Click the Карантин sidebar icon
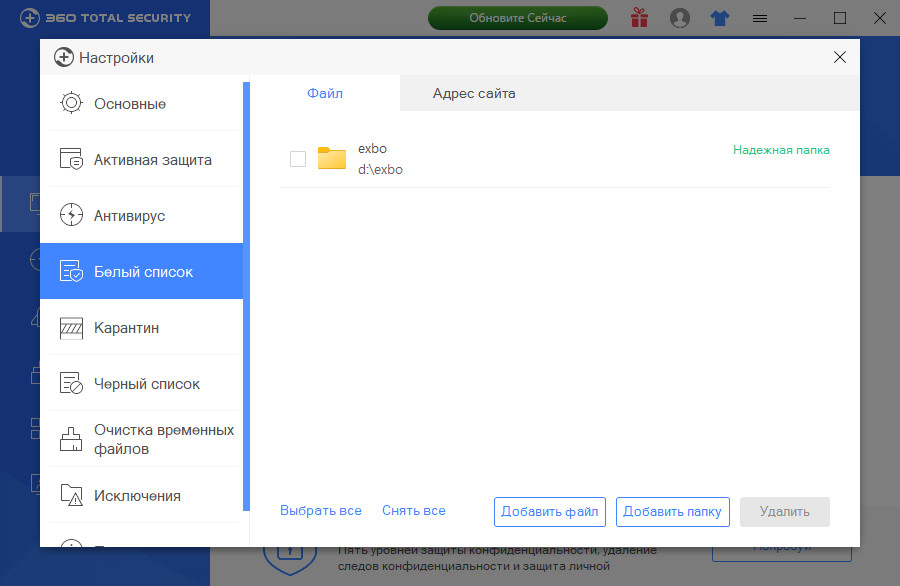The width and height of the screenshot is (900, 586). [71, 327]
